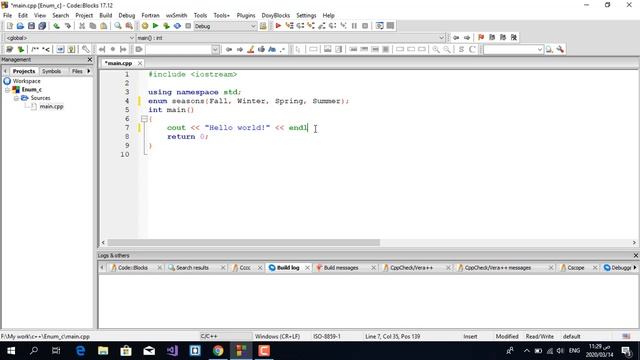Click the ENG language indicator
Viewport: 640px width, 360px height.
[574, 351]
